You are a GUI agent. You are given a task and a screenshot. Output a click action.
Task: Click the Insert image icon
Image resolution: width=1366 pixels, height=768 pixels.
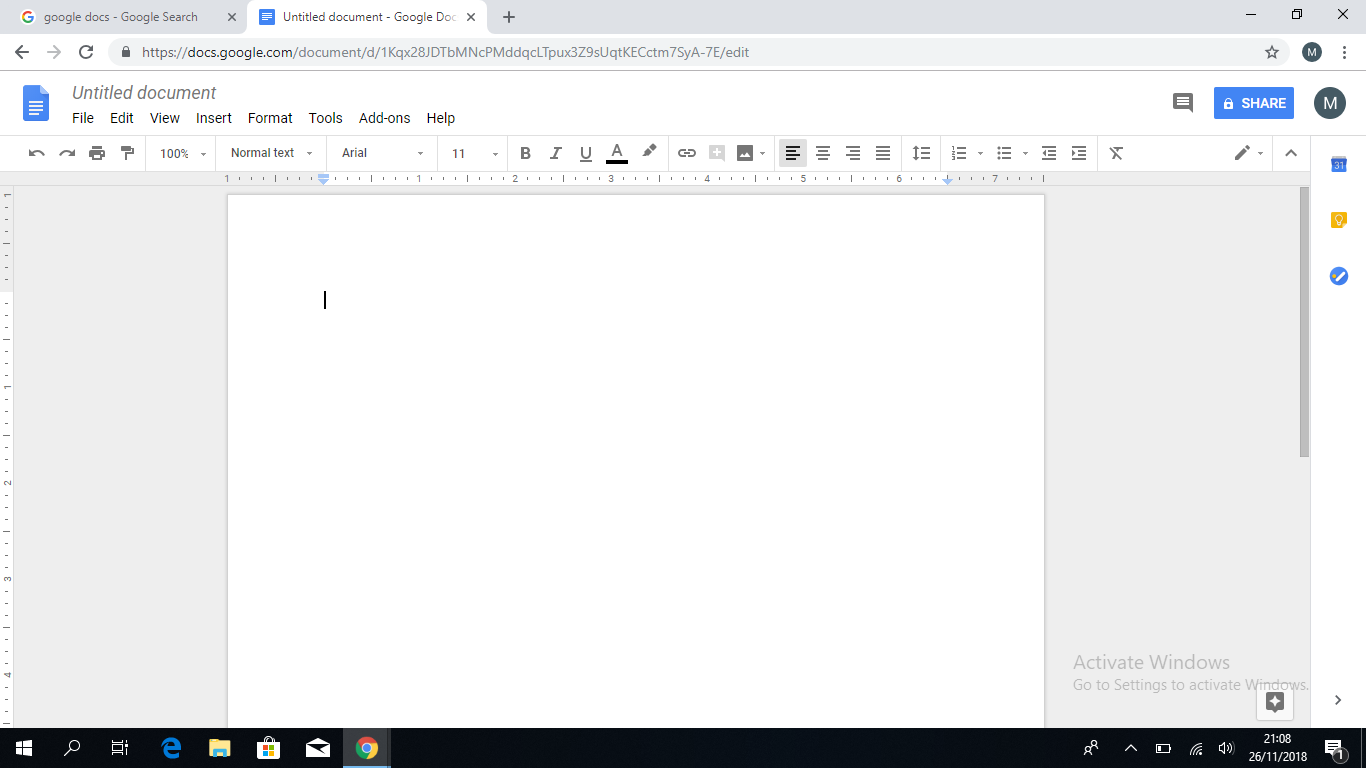[745, 153]
